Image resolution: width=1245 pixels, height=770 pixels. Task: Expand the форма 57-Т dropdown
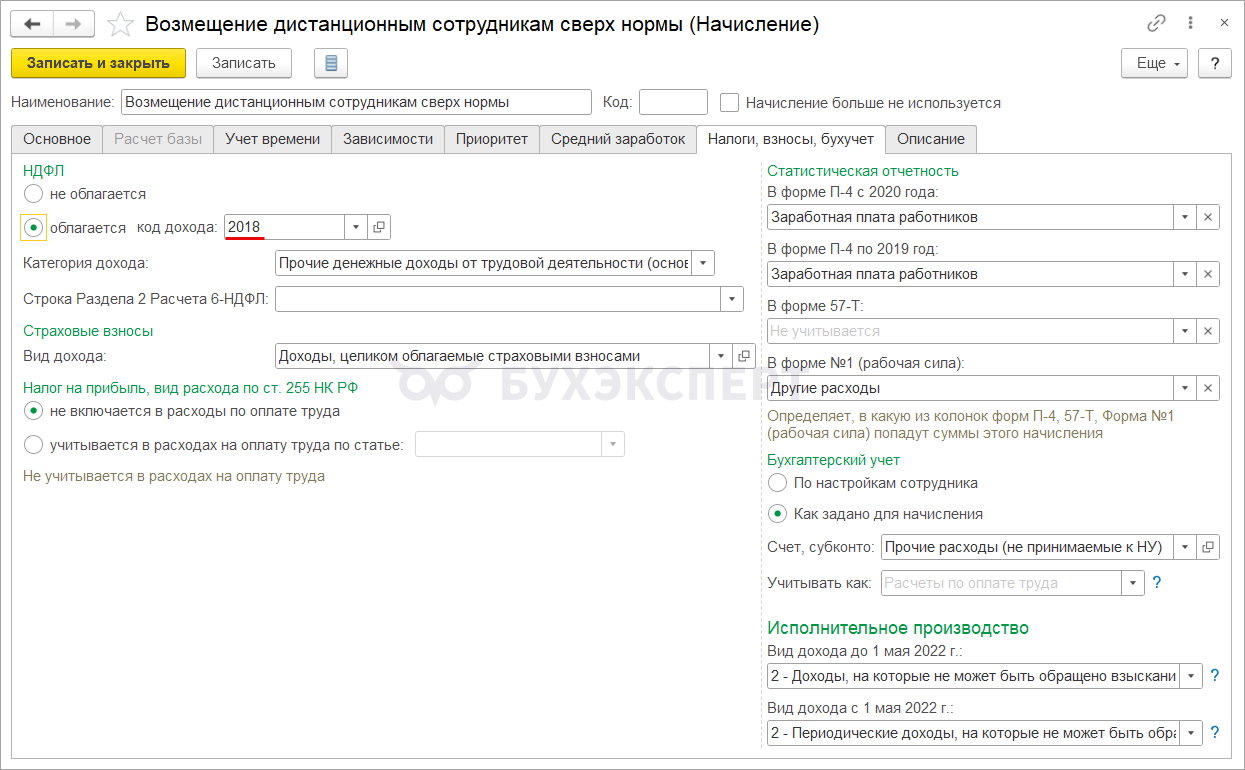[1185, 331]
